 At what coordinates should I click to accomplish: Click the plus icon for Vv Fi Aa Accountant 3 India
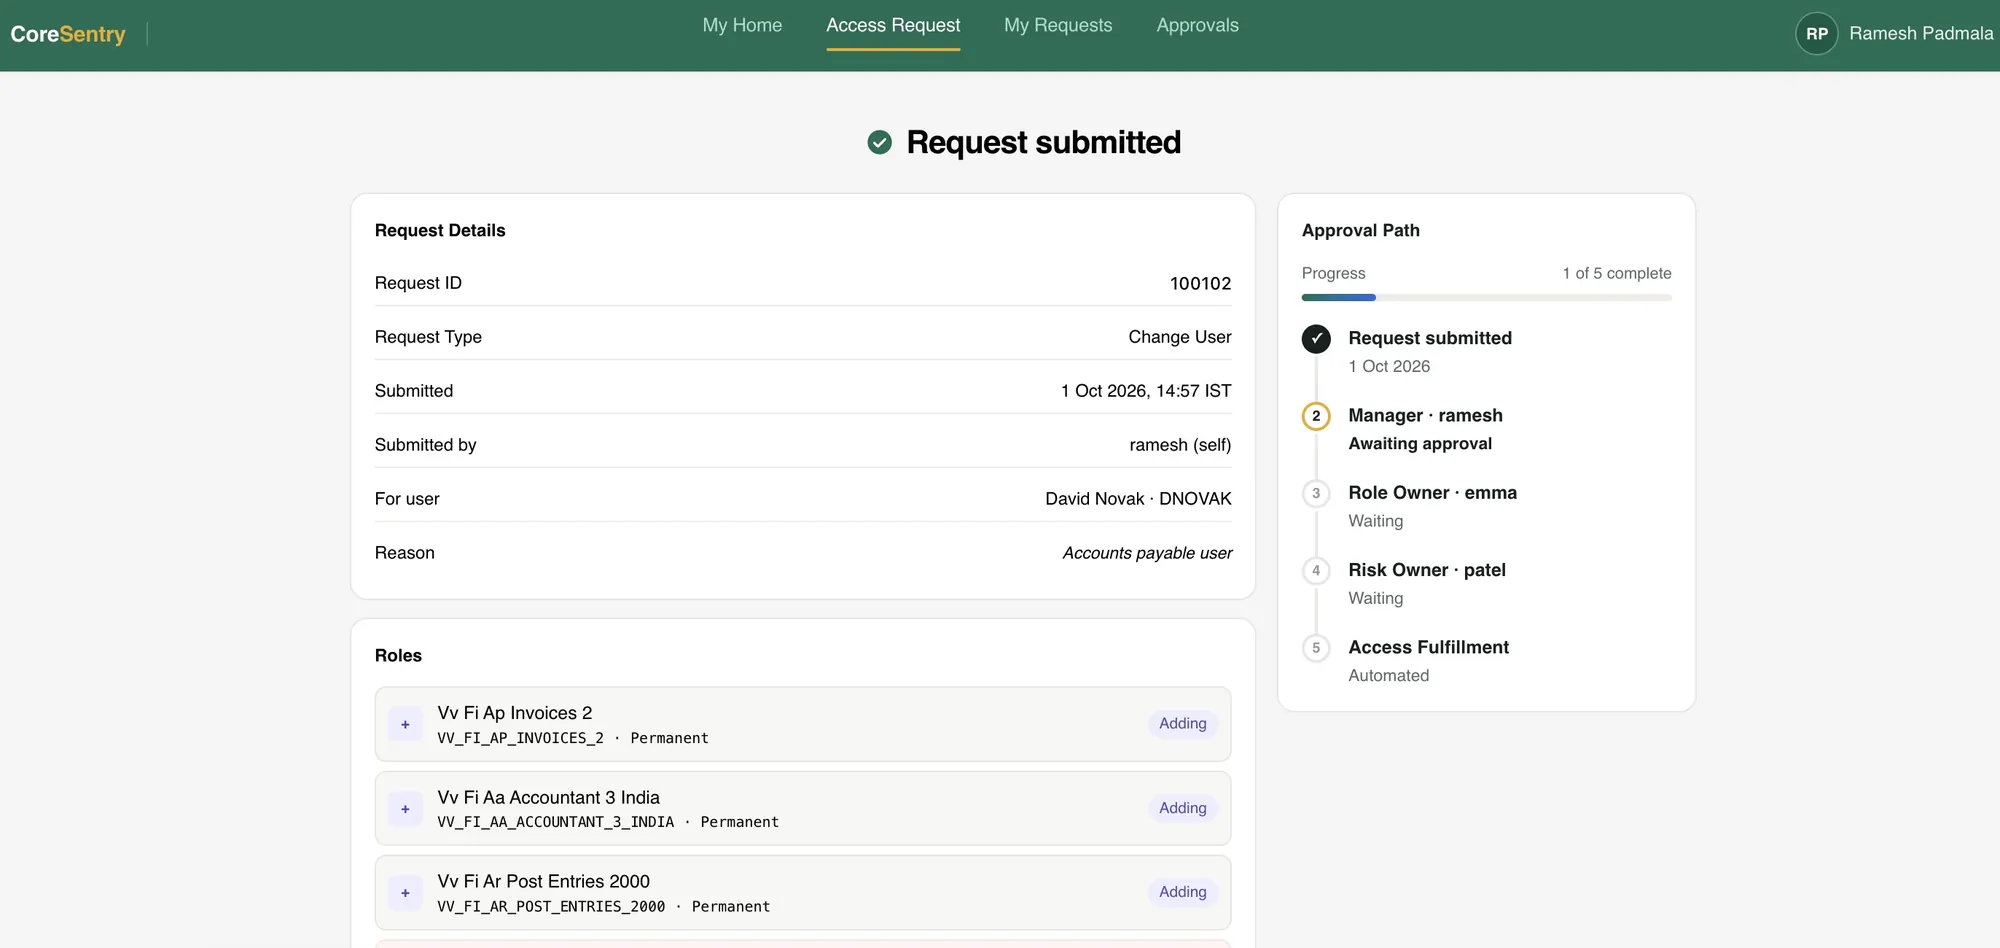click(x=405, y=809)
